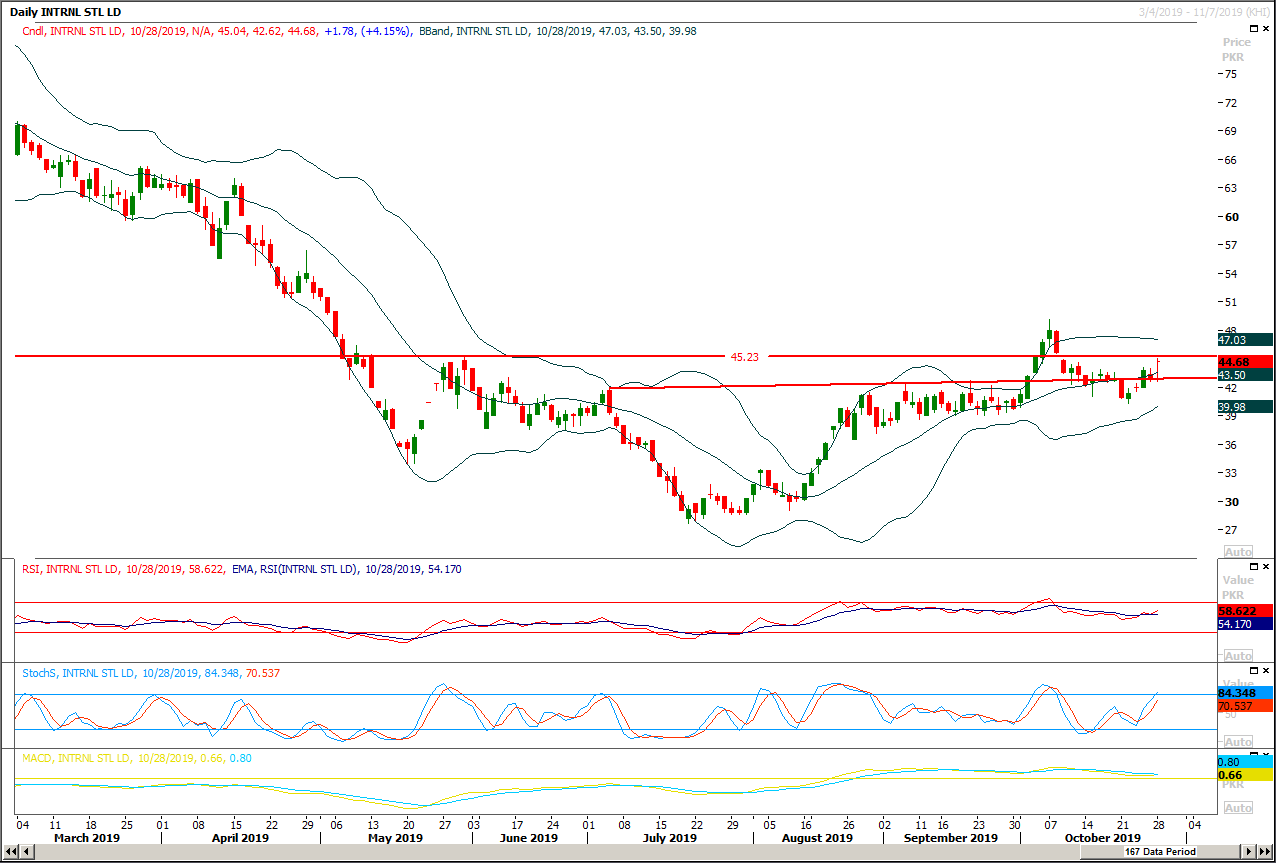1276x863 pixels.
Task: Click the '167 Data Period' label
Action: [x=1161, y=851]
